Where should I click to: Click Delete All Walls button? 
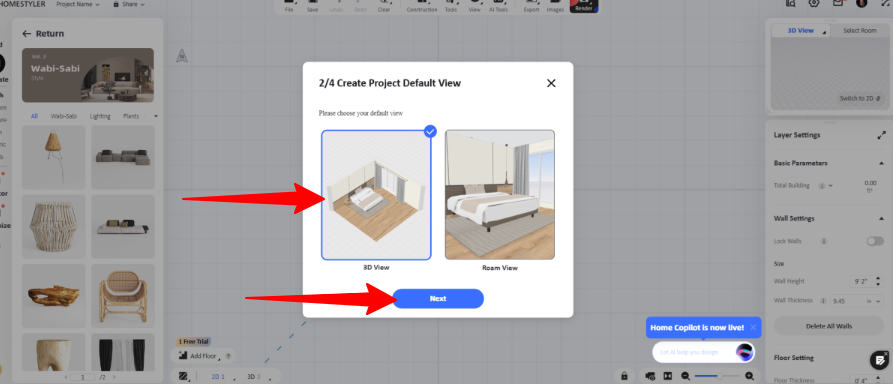click(x=829, y=326)
